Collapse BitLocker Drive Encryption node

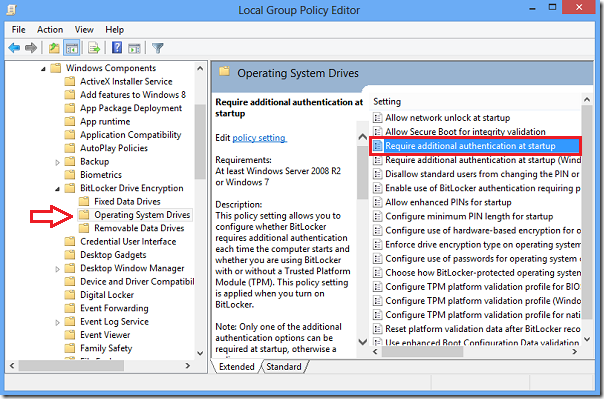tap(57, 189)
